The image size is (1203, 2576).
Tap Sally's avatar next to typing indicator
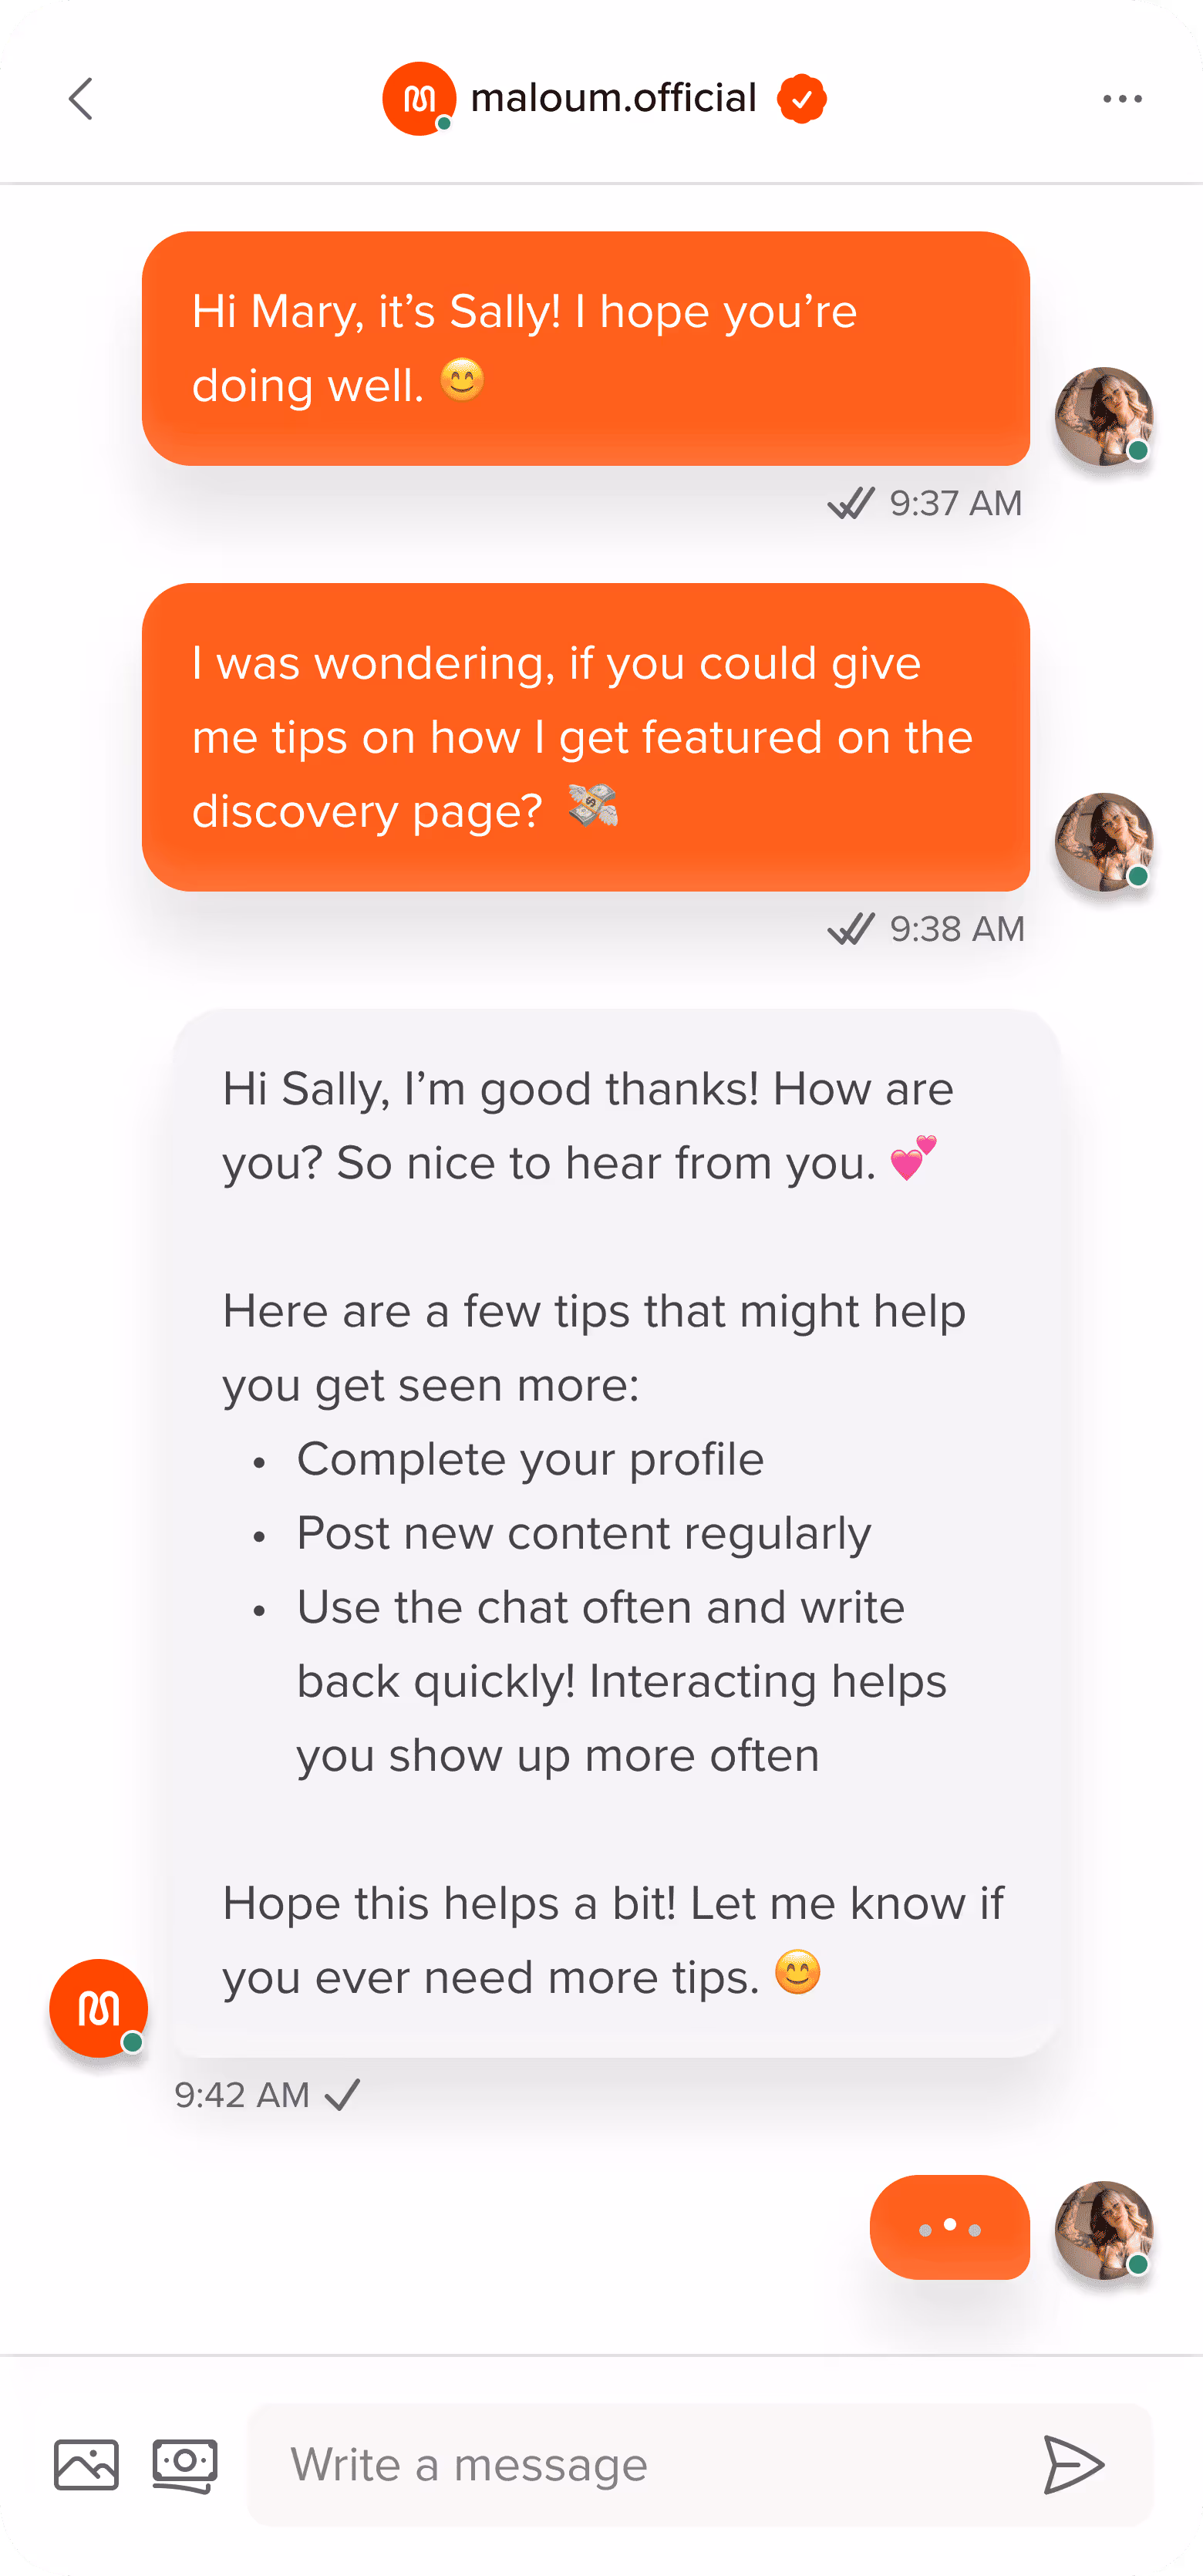pyautogui.click(x=1104, y=2230)
